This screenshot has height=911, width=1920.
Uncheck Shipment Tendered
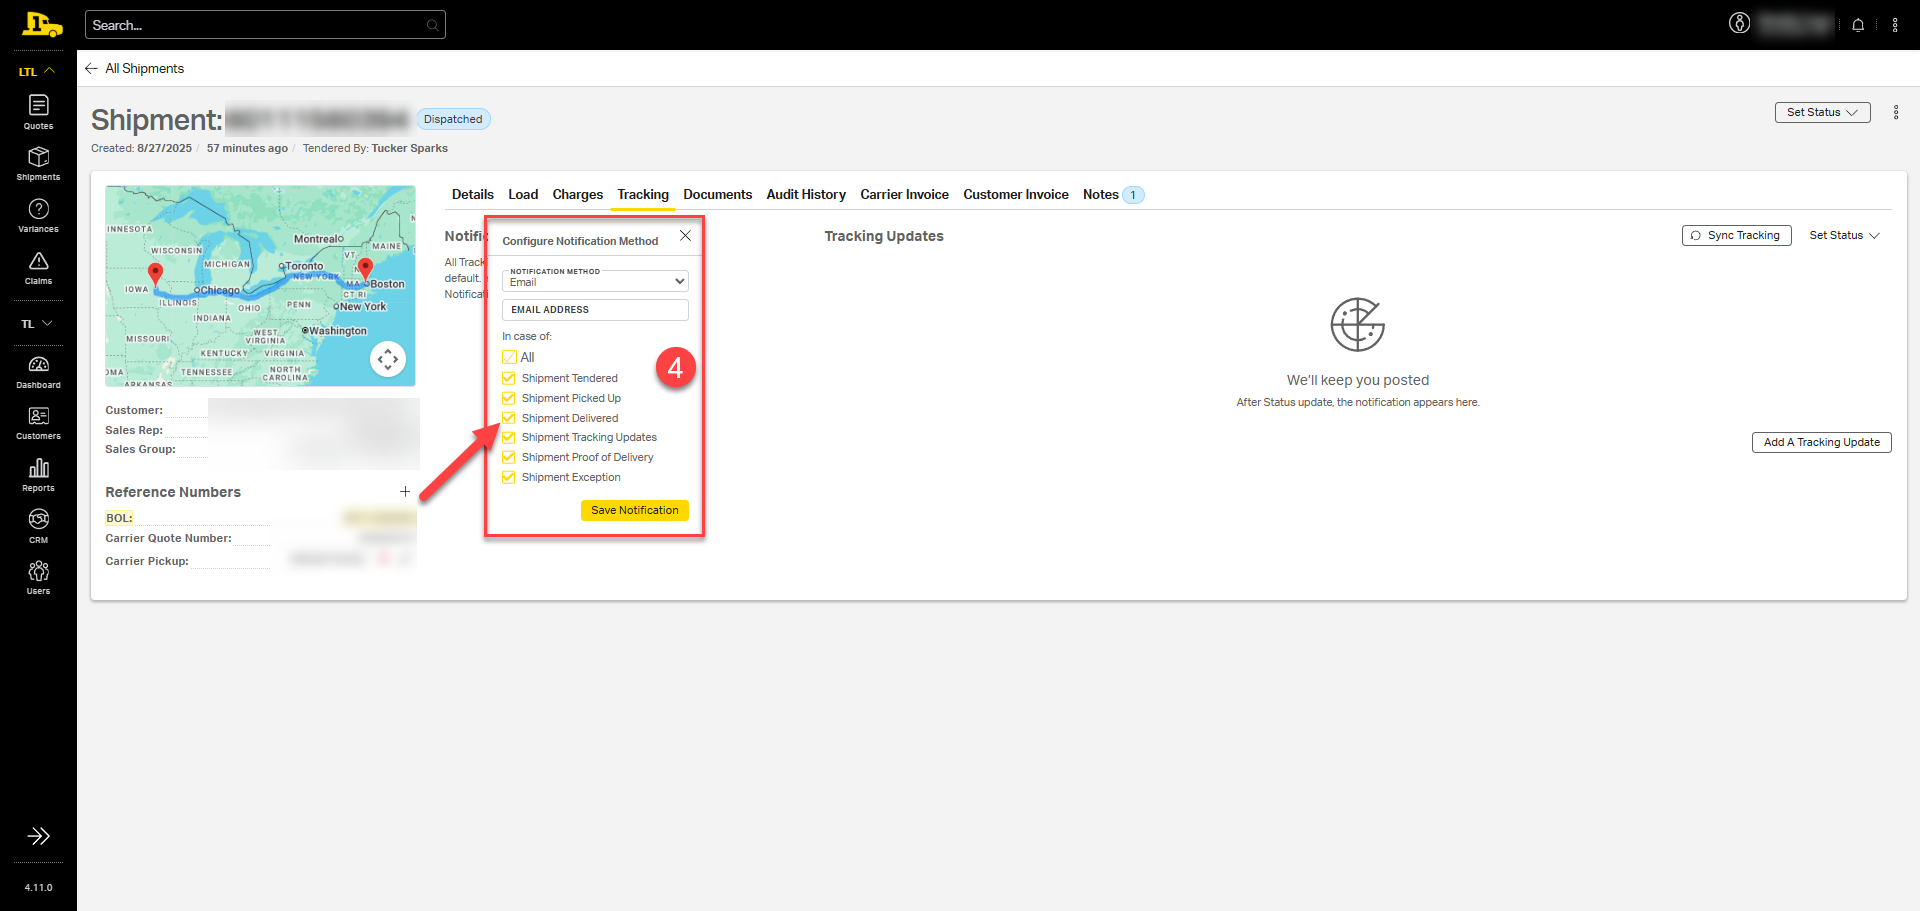509,378
